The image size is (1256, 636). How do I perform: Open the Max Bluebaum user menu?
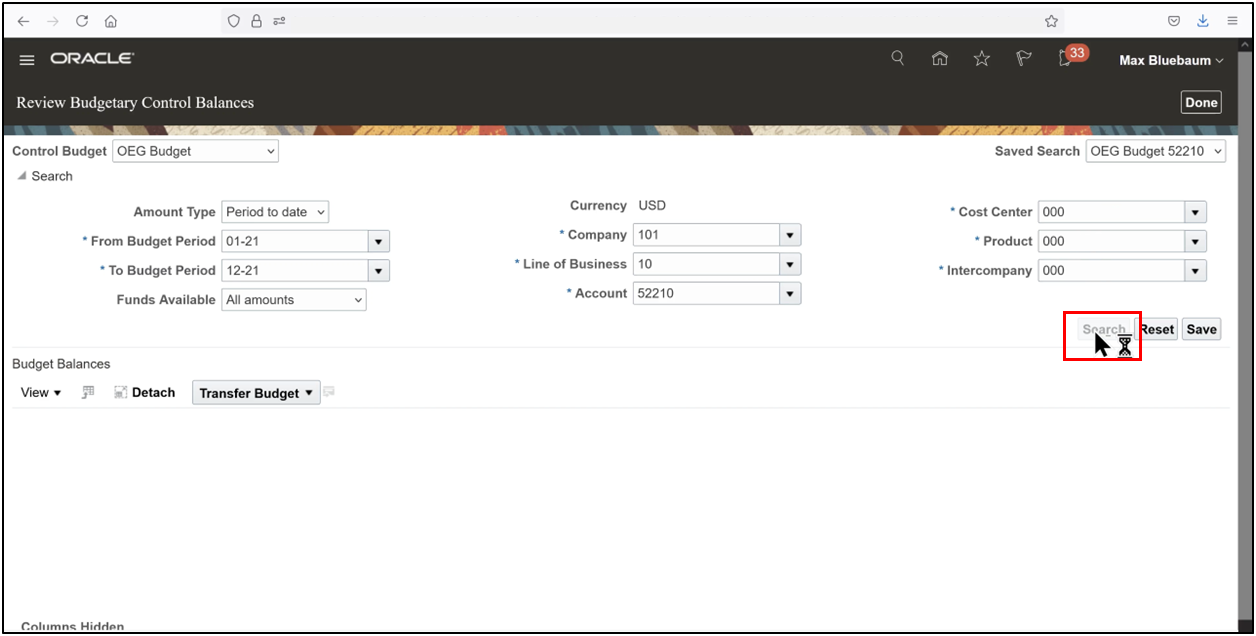1169,60
